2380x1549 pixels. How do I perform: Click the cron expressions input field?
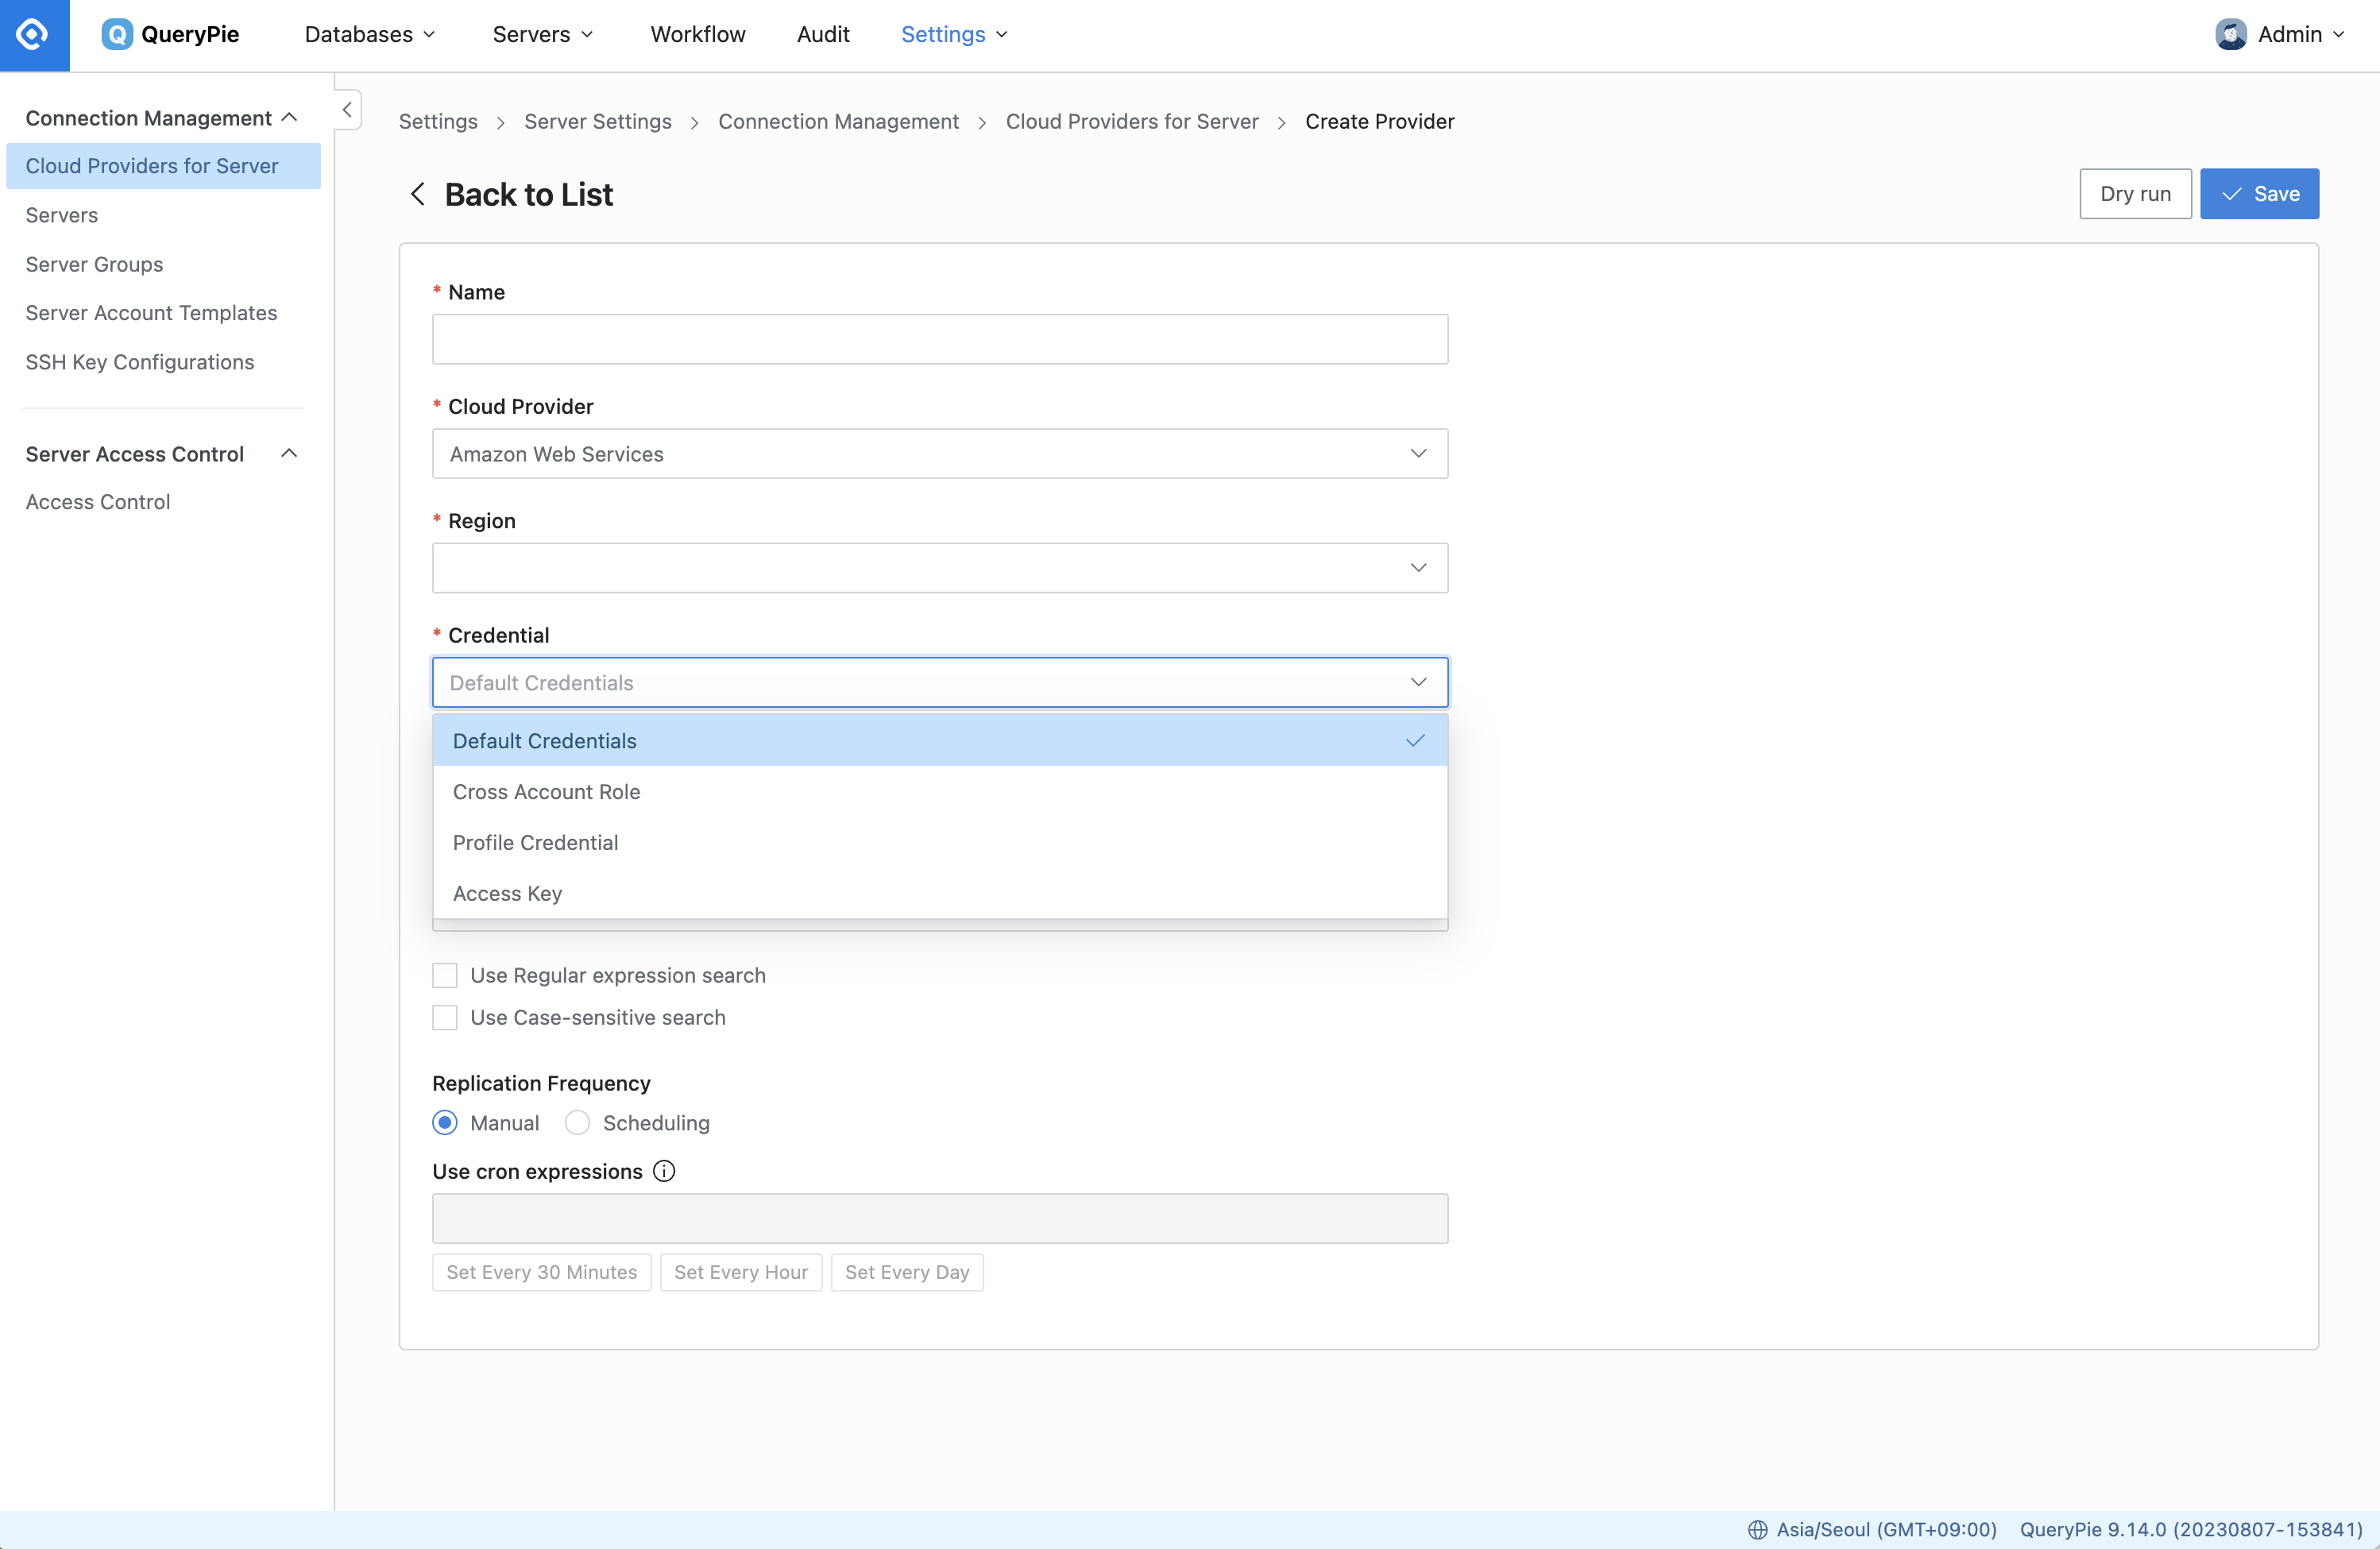click(940, 1219)
